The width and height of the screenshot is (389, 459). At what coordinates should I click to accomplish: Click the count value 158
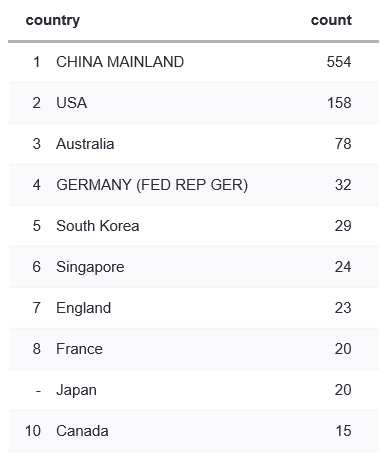[339, 103]
